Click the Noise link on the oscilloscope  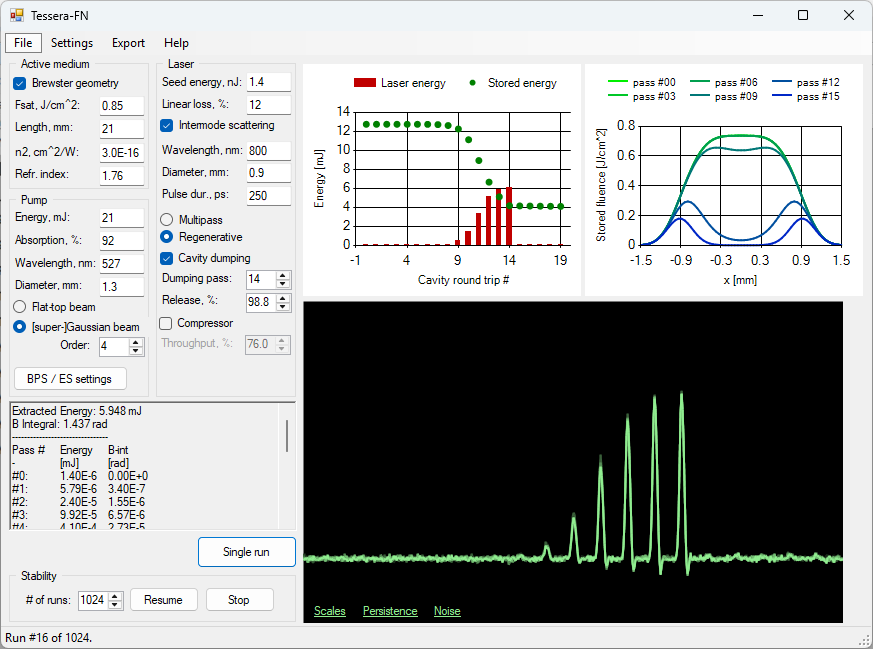(447, 611)
